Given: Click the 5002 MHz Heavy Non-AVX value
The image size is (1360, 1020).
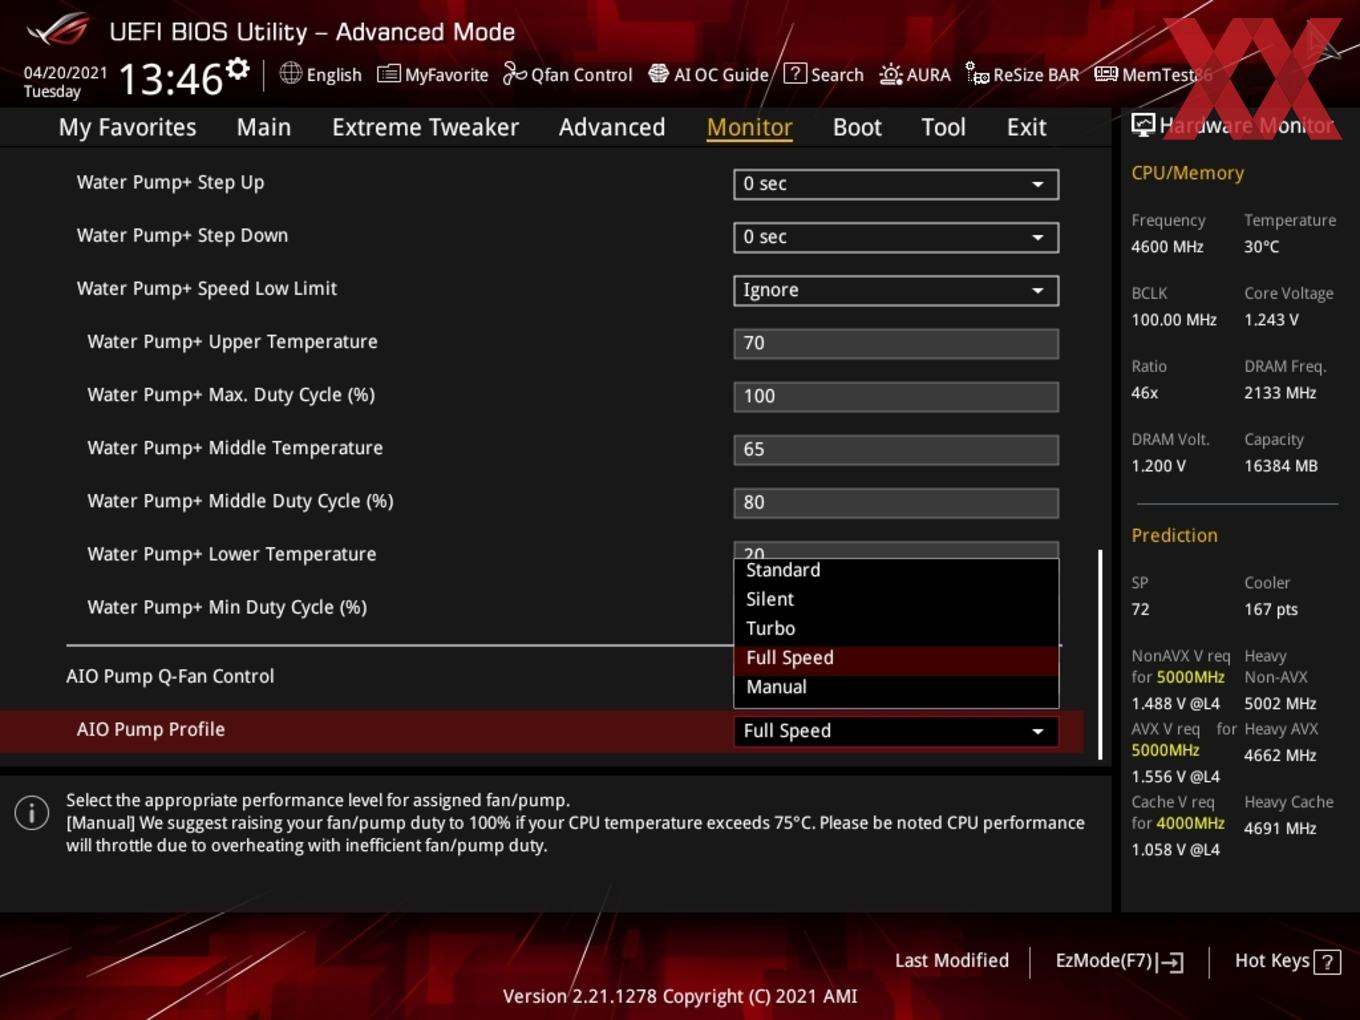Looking at the screenshot, I should coord(1280,703).
